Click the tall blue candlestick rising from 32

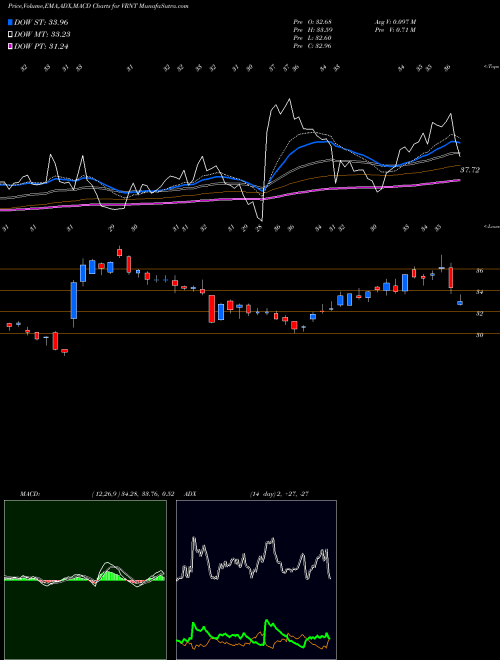(74, 300)
